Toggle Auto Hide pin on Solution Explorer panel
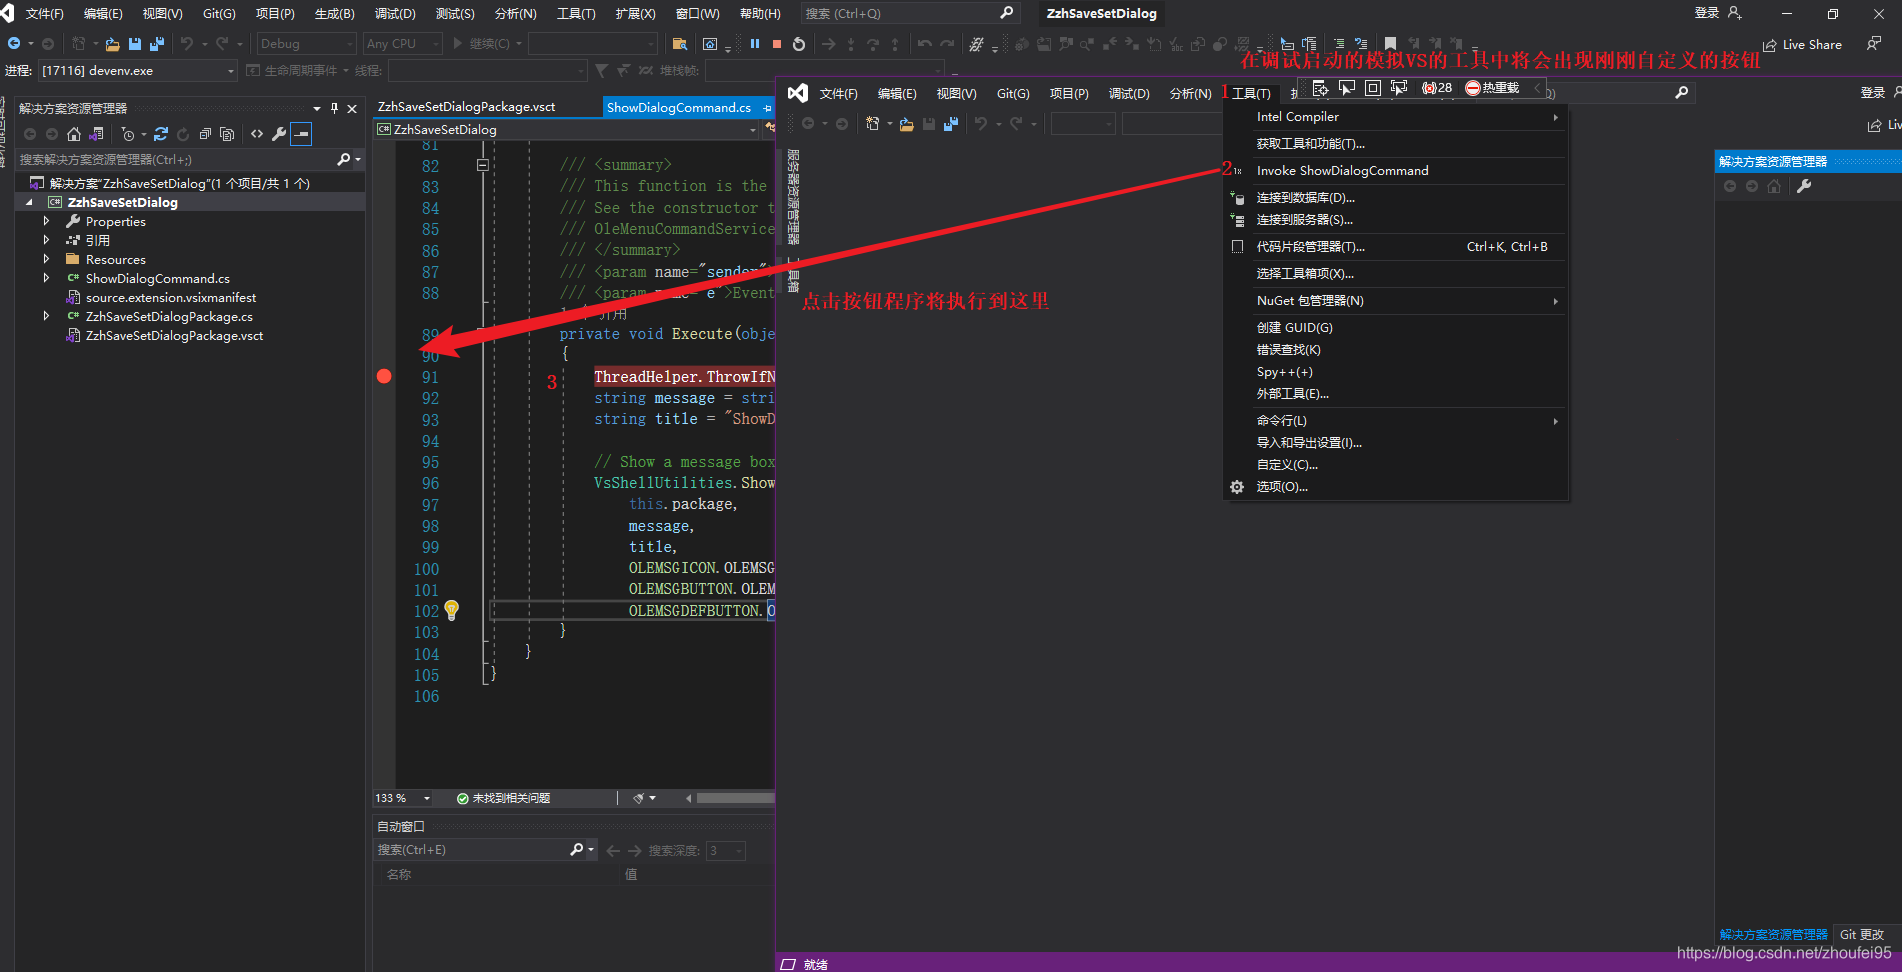The width and height of the screenshot is (1902, 972). 334,108
